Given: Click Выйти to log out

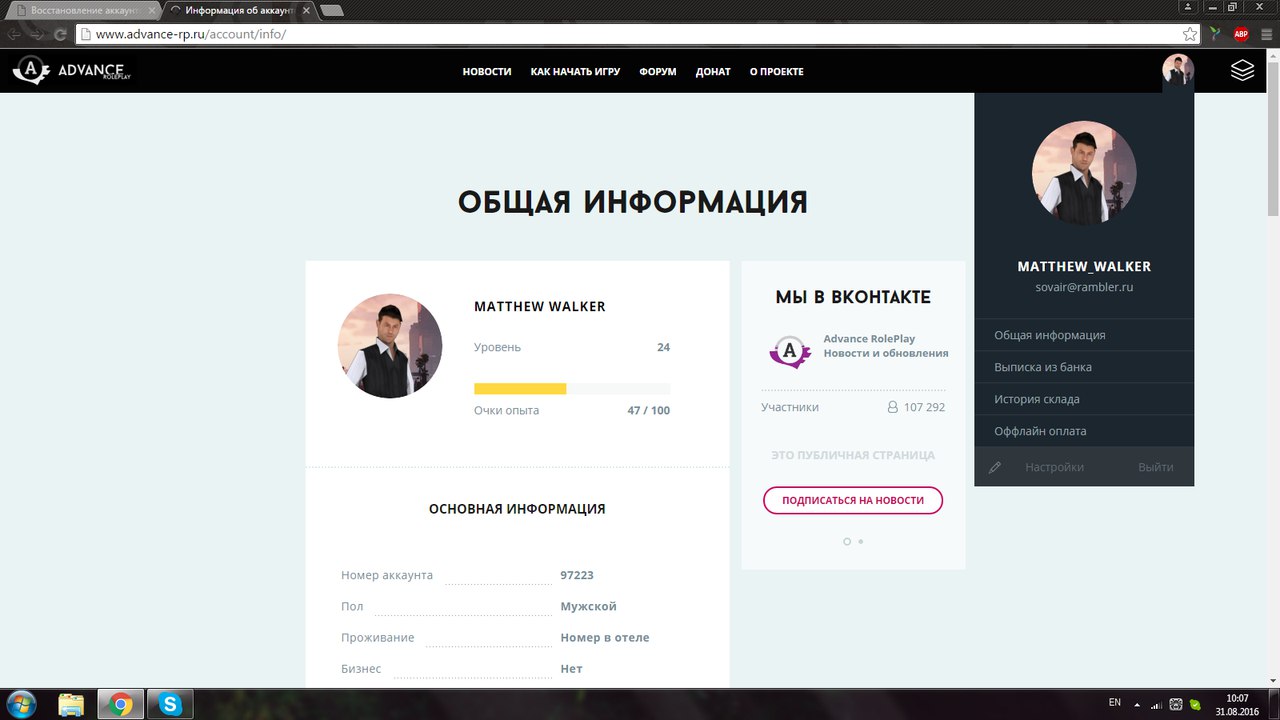Looking at the screenshot, I should pyautogui.click(x=1156, y=467).
